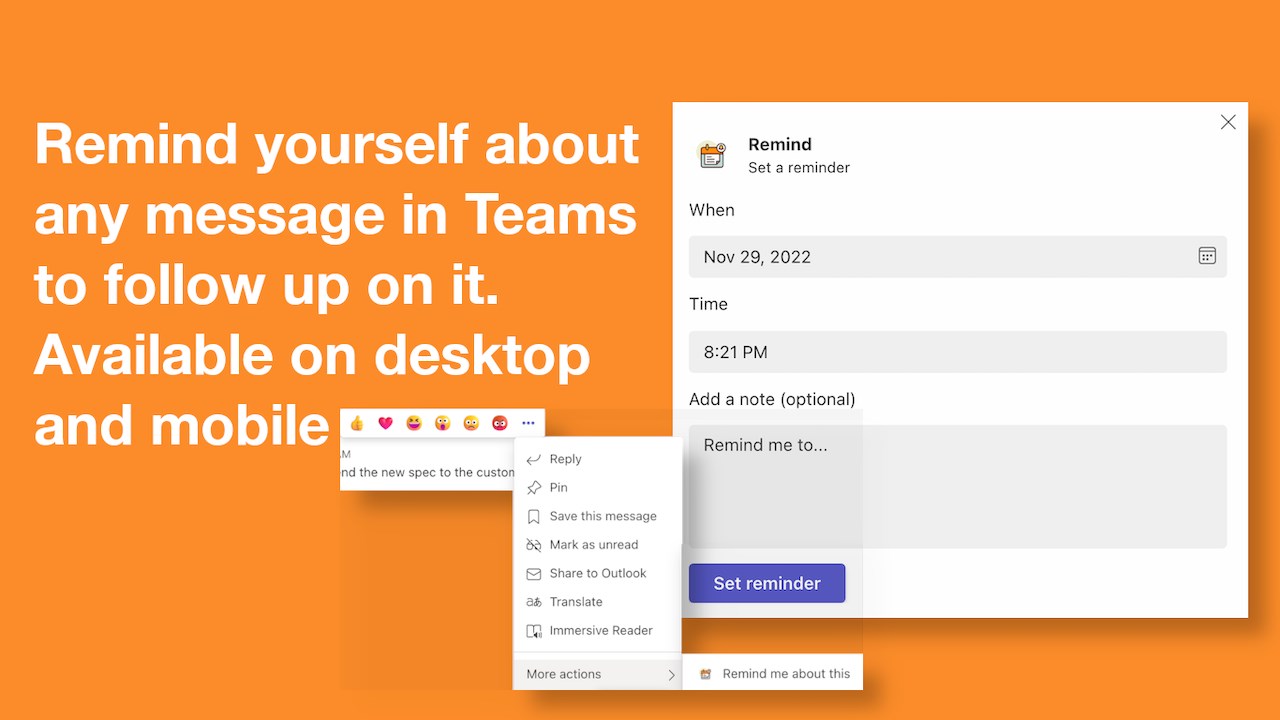Click the Immersive Reader icon

[534, 631]
